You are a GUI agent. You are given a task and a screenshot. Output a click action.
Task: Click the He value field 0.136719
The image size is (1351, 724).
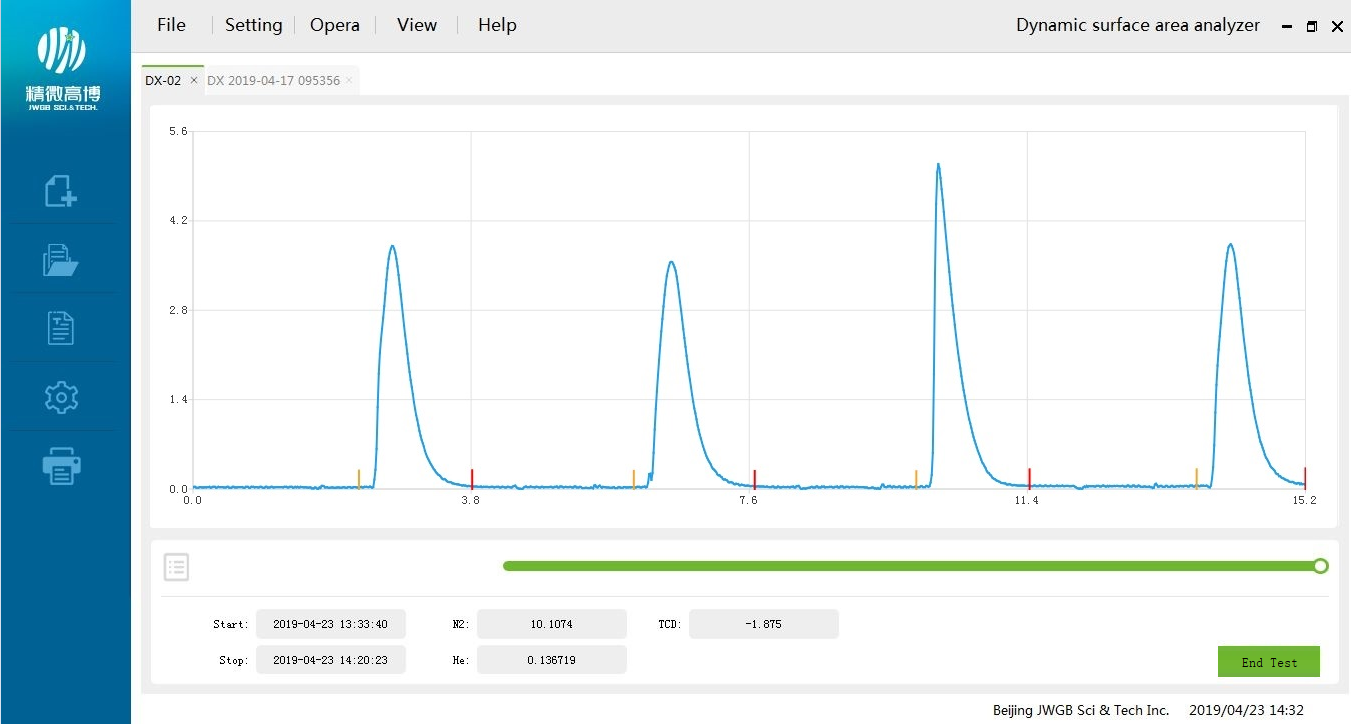tap(552, 660)
